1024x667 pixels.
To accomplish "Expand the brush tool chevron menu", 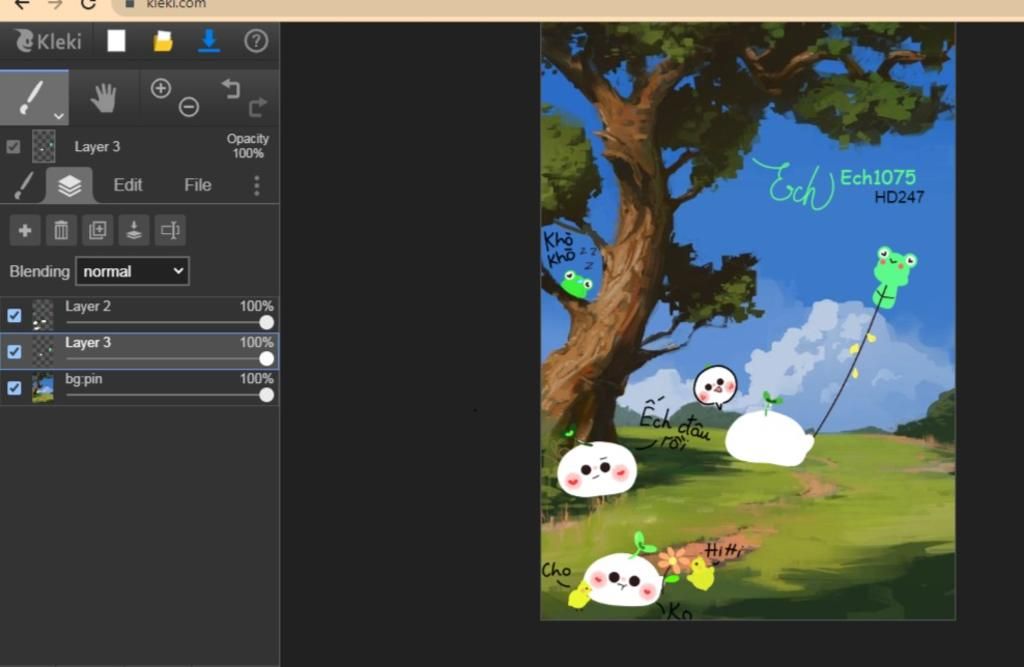I will 58,115.
